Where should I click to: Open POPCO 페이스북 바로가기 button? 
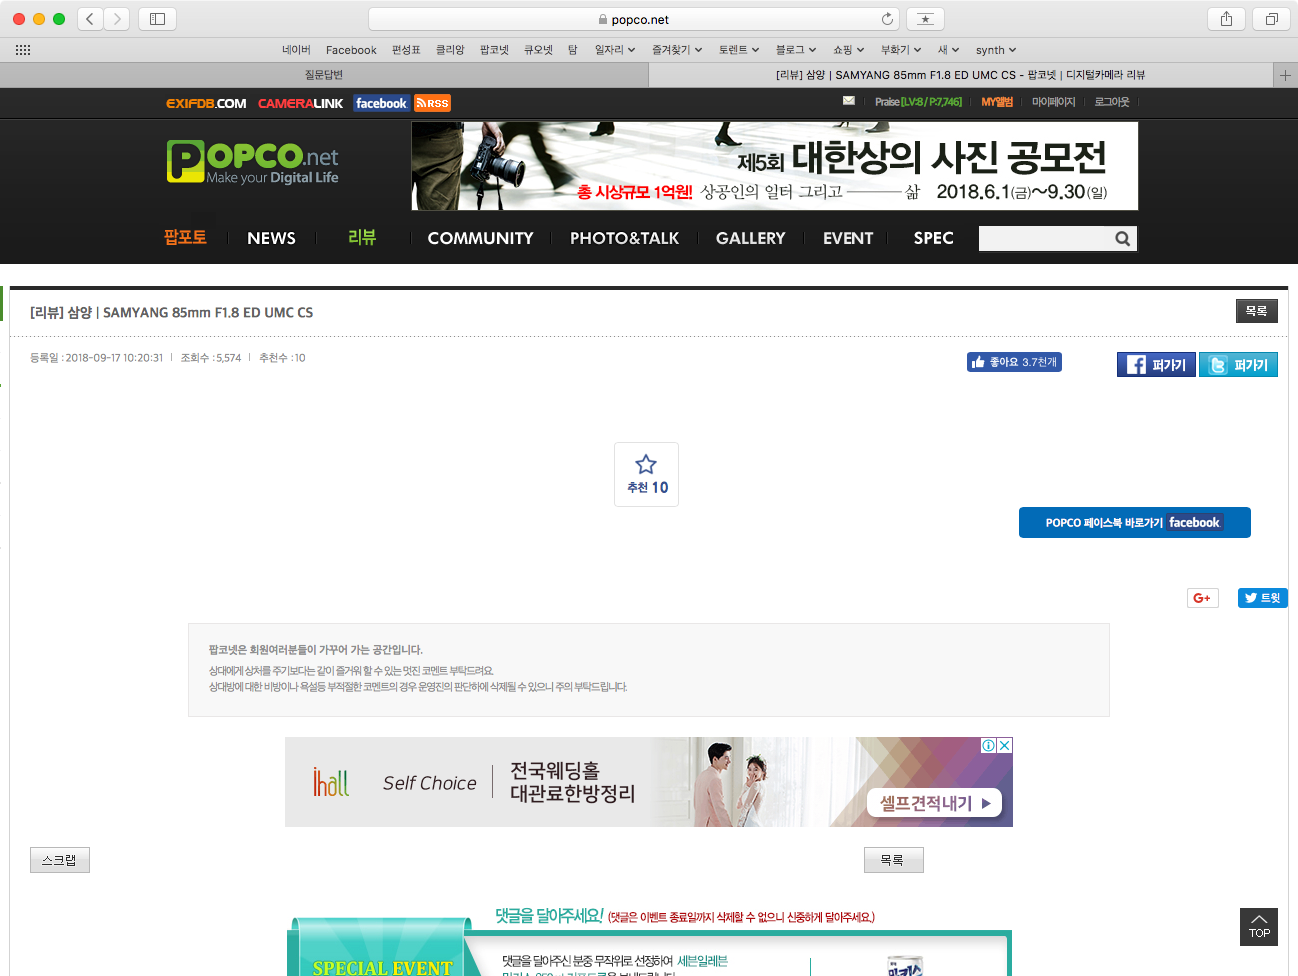1134,522
